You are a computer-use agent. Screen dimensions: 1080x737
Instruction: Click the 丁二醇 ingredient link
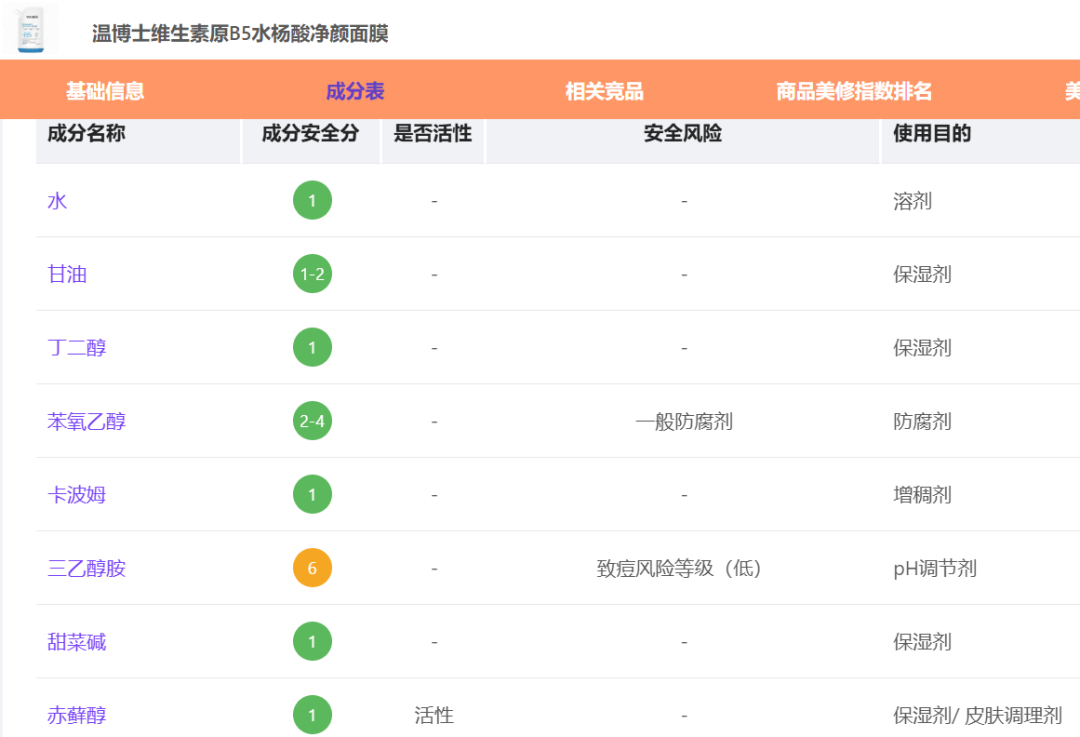click(77, 348)
